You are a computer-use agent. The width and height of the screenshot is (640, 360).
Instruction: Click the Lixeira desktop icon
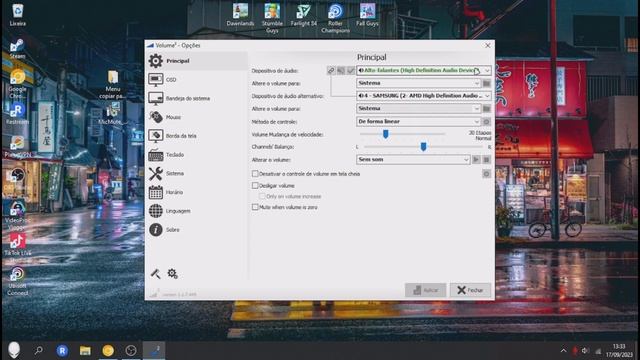point(18,15)
